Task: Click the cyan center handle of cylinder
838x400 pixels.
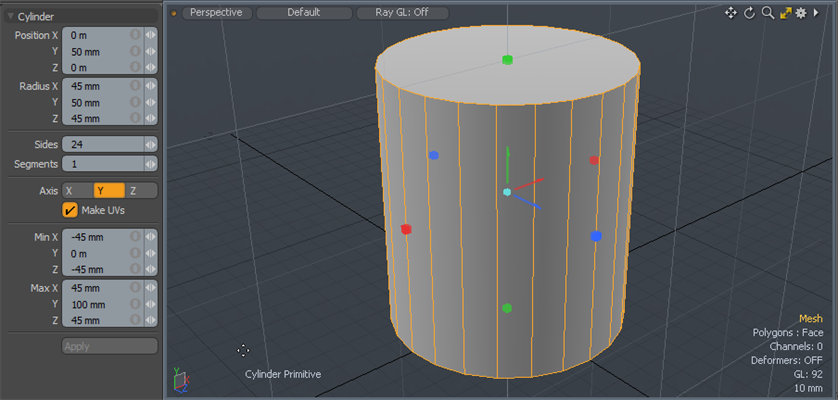Action: 507,192
